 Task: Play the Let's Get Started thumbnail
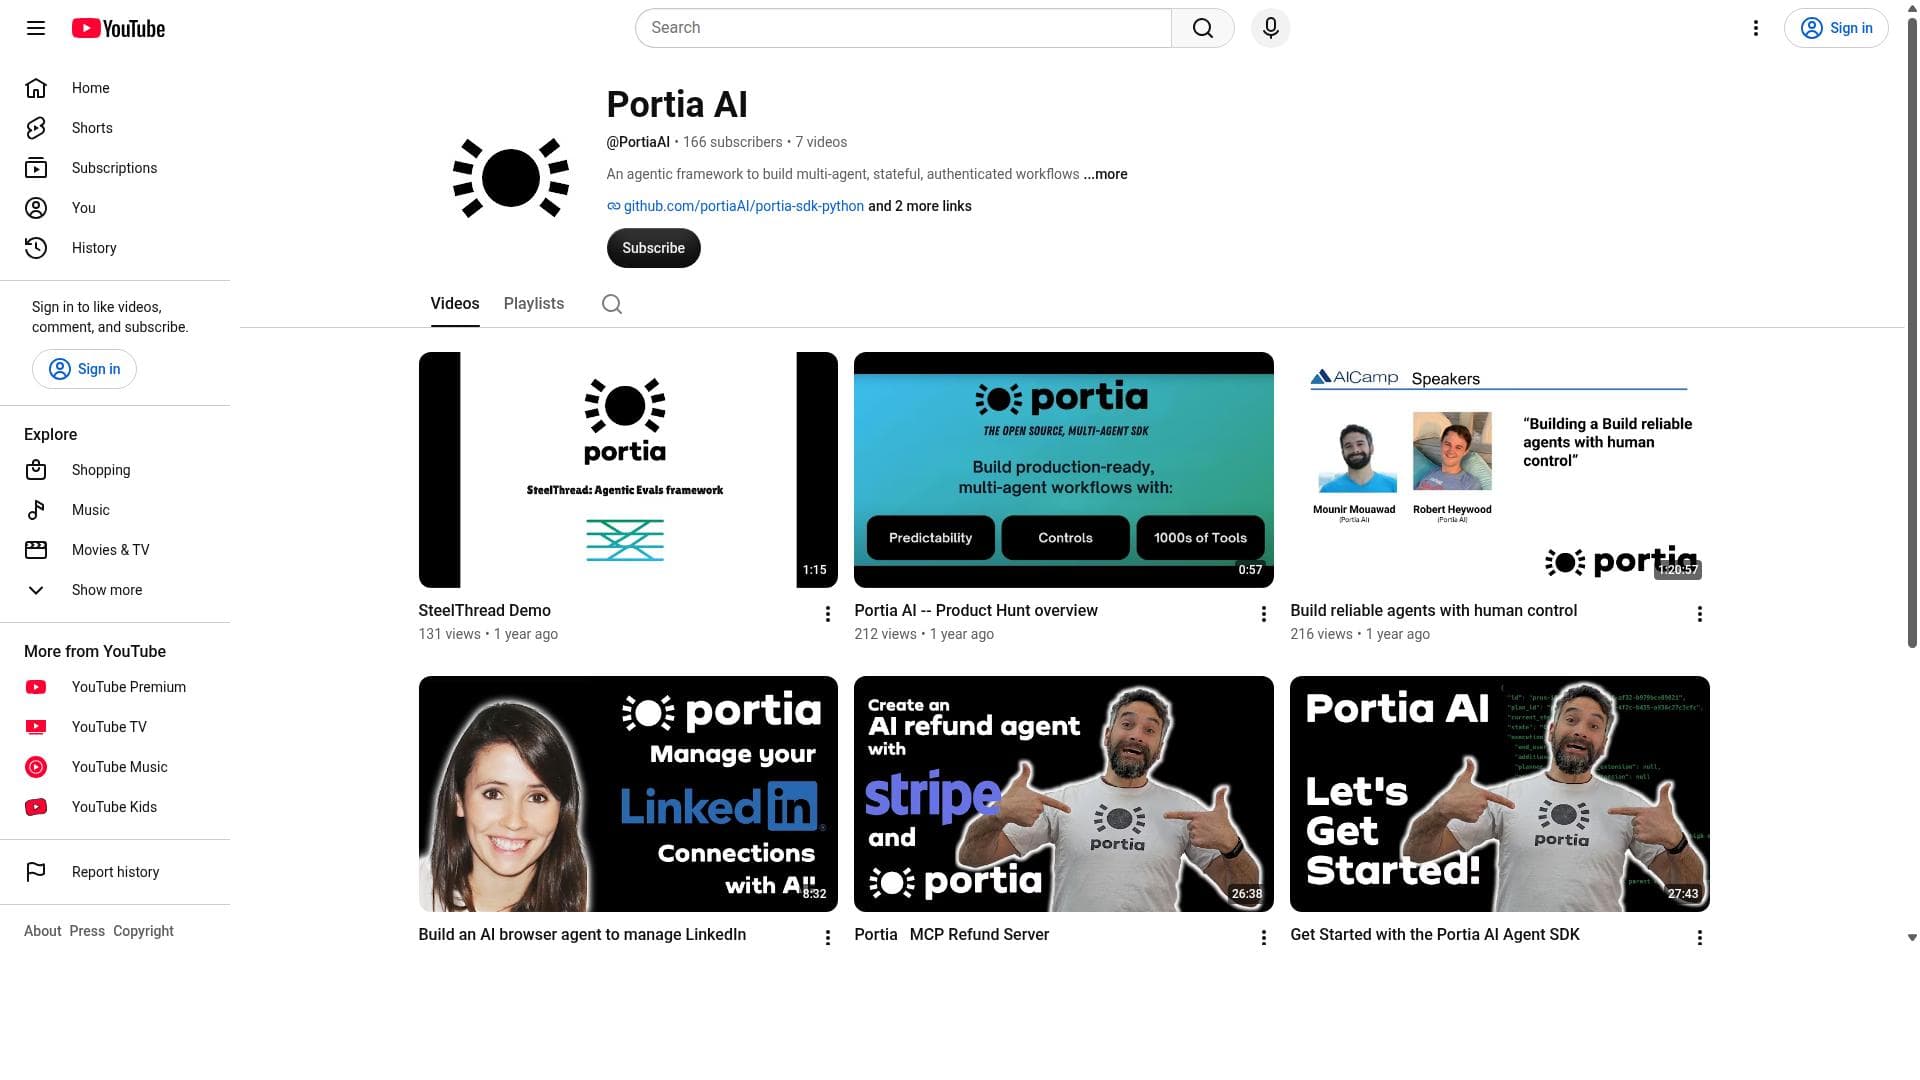coord(1500,794)
